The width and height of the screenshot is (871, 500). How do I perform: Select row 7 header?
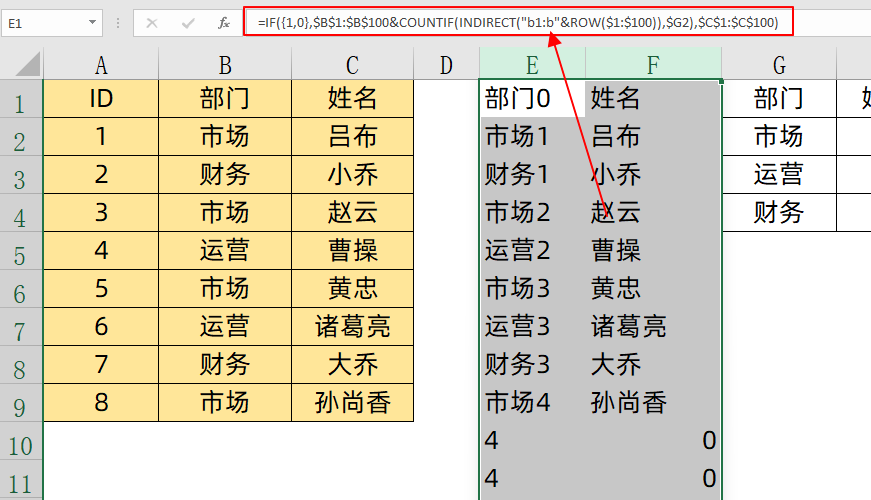(21, 327)
